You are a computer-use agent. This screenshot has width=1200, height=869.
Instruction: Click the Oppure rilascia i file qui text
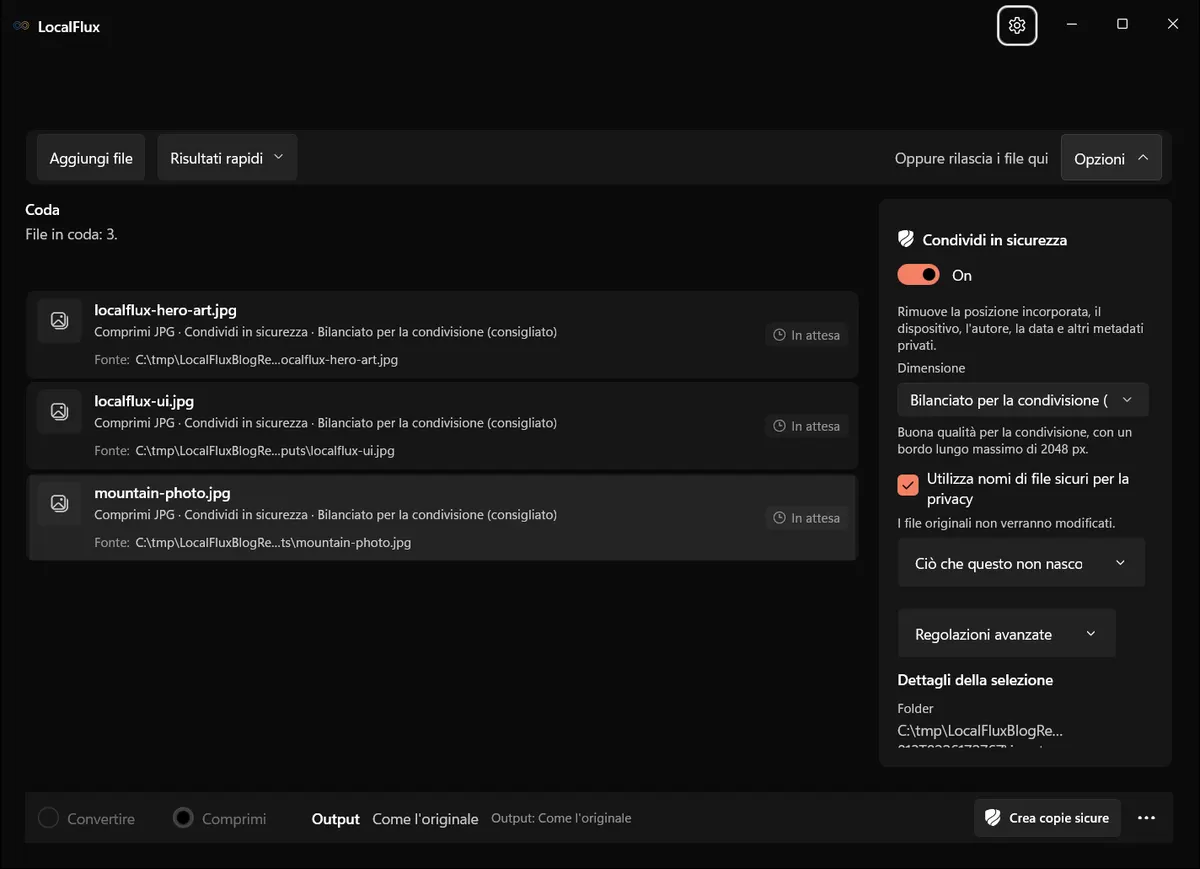(971, 159)
